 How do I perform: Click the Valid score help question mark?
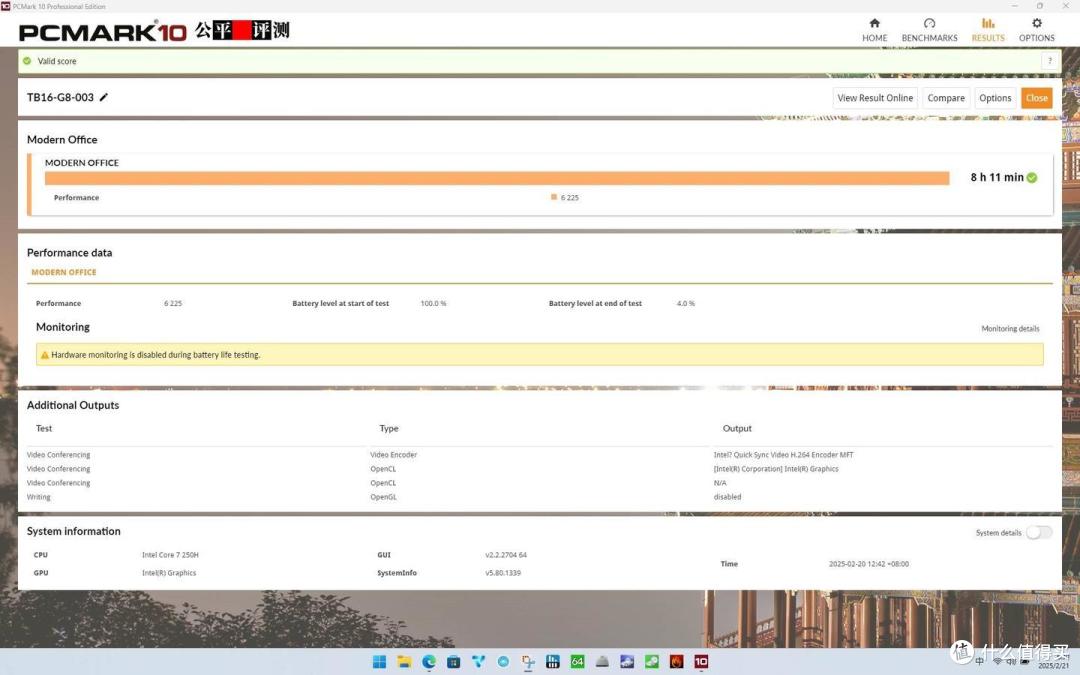(1050, 61)
